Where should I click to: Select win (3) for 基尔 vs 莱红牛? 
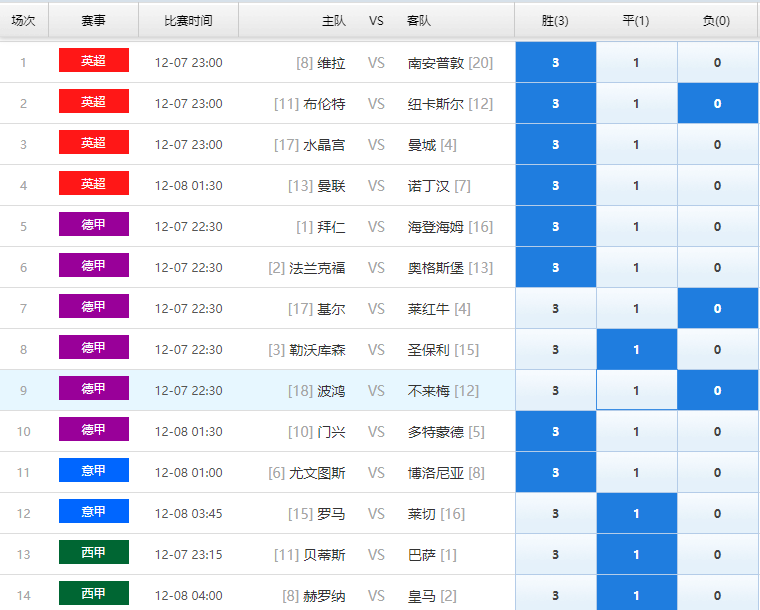click(555, 308)
